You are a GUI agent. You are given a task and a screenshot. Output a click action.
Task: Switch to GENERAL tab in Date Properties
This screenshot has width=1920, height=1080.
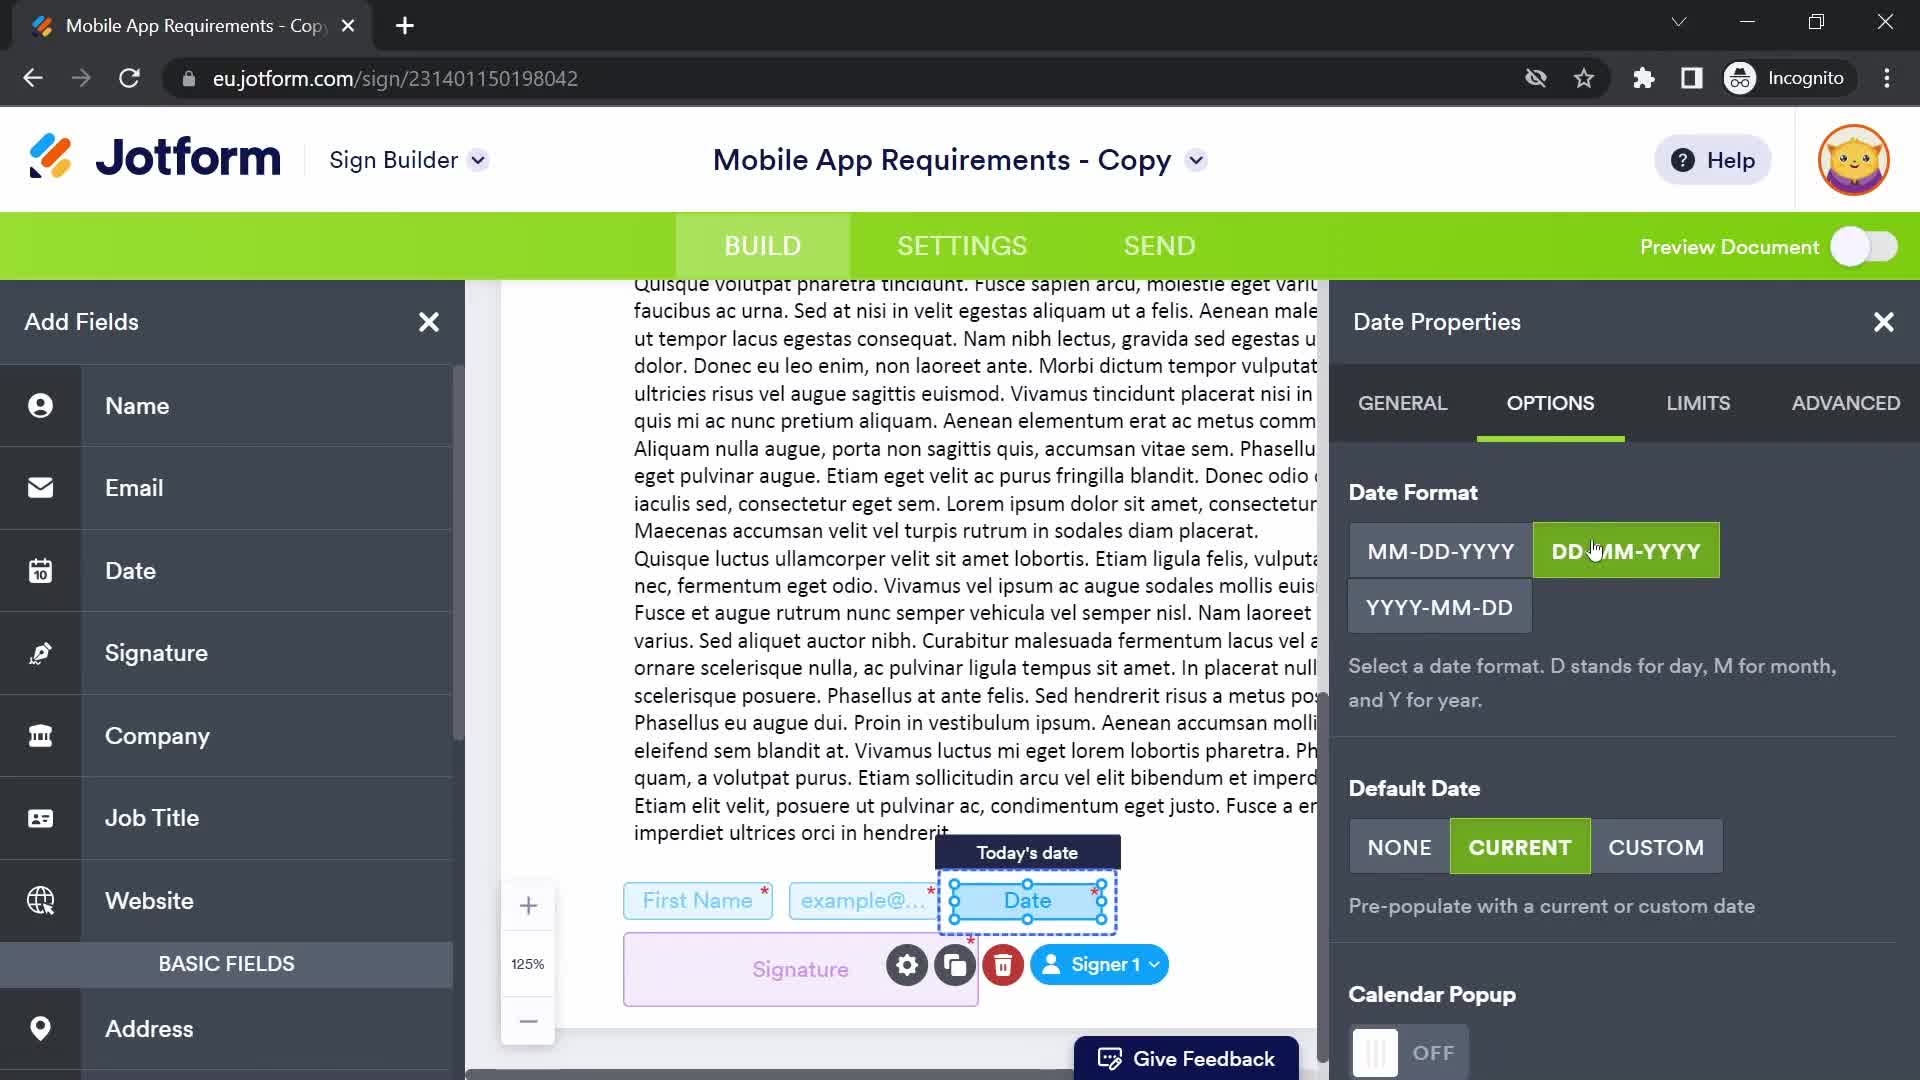pos(1403,402)
